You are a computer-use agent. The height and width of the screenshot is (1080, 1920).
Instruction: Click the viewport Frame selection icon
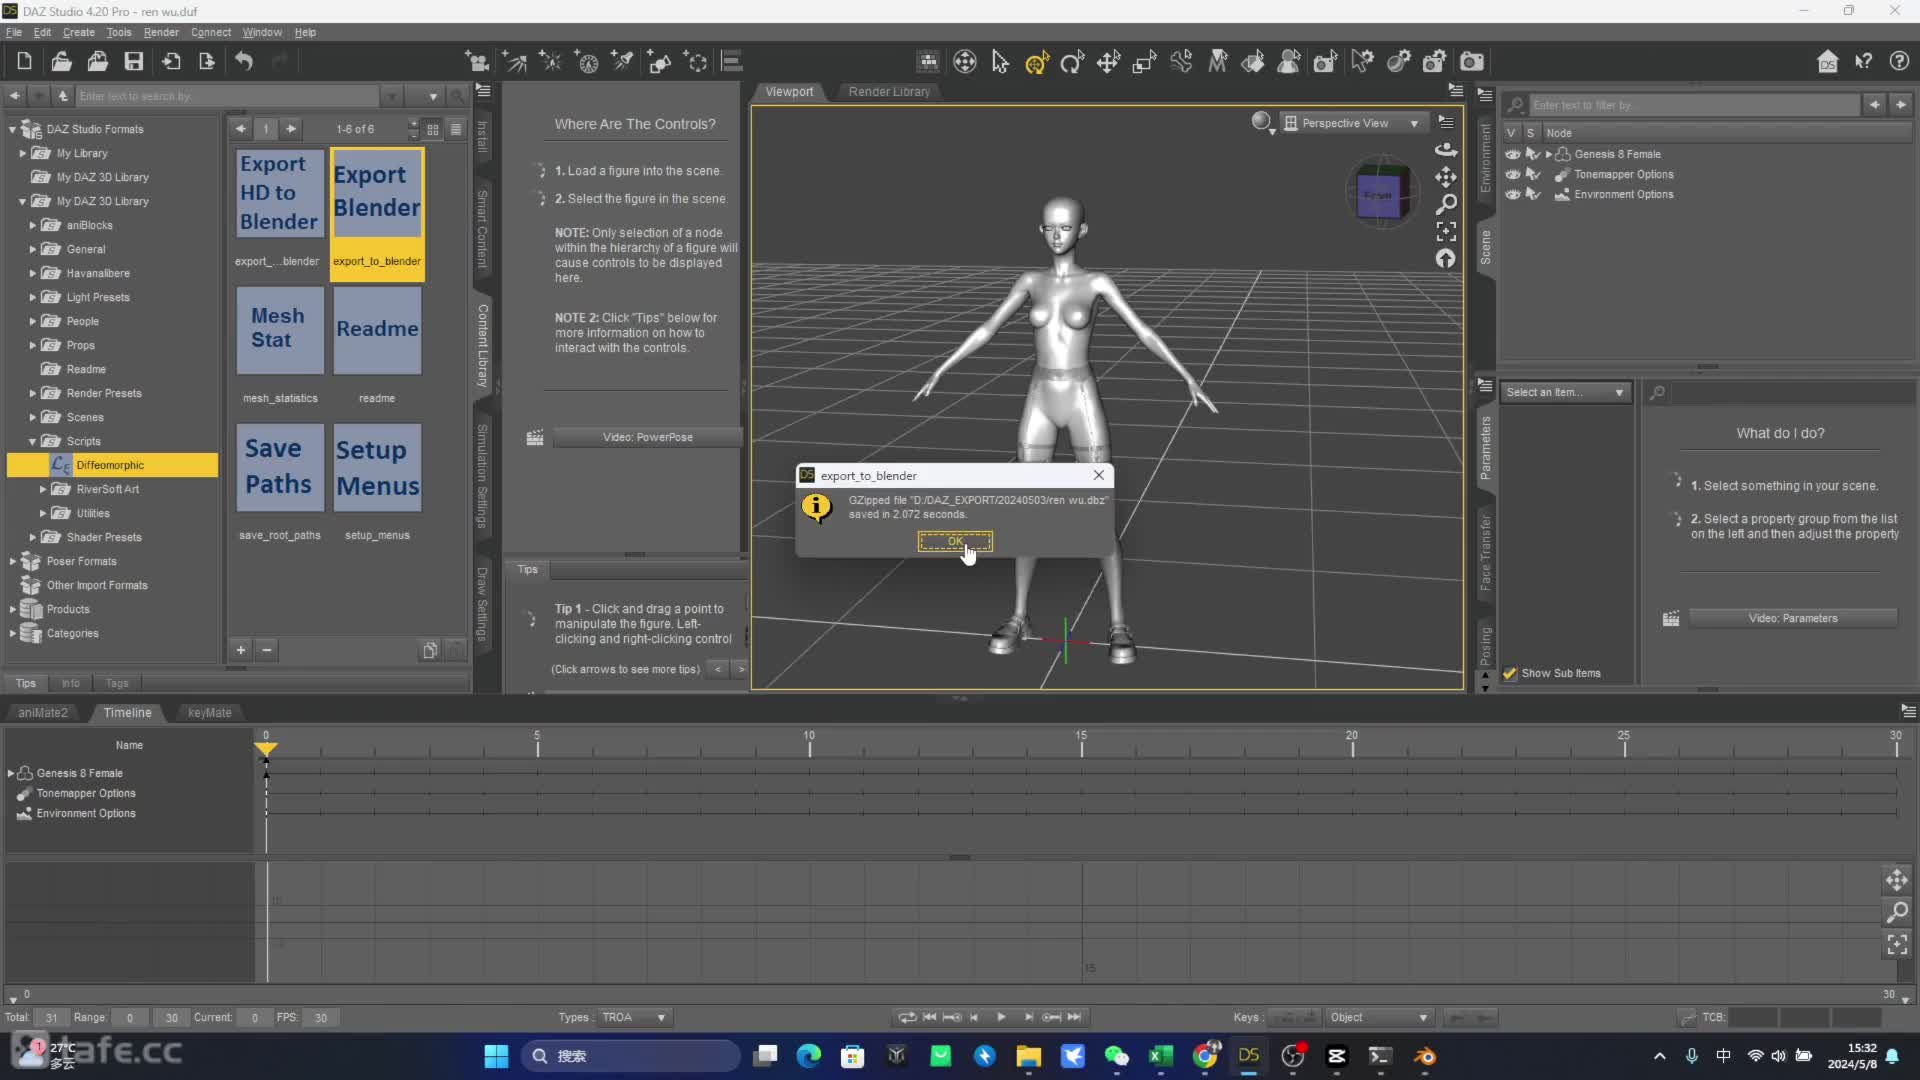[1446, 232]
